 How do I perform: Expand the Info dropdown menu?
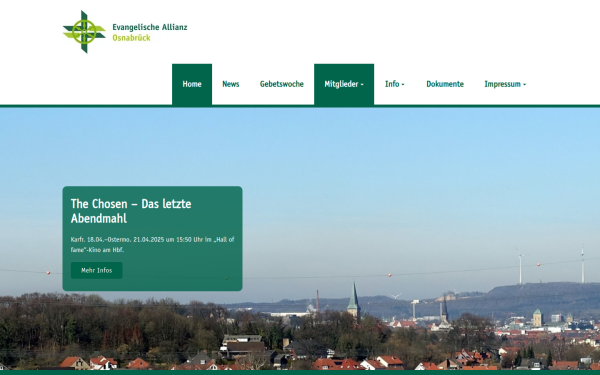click(x=395, y=84)
